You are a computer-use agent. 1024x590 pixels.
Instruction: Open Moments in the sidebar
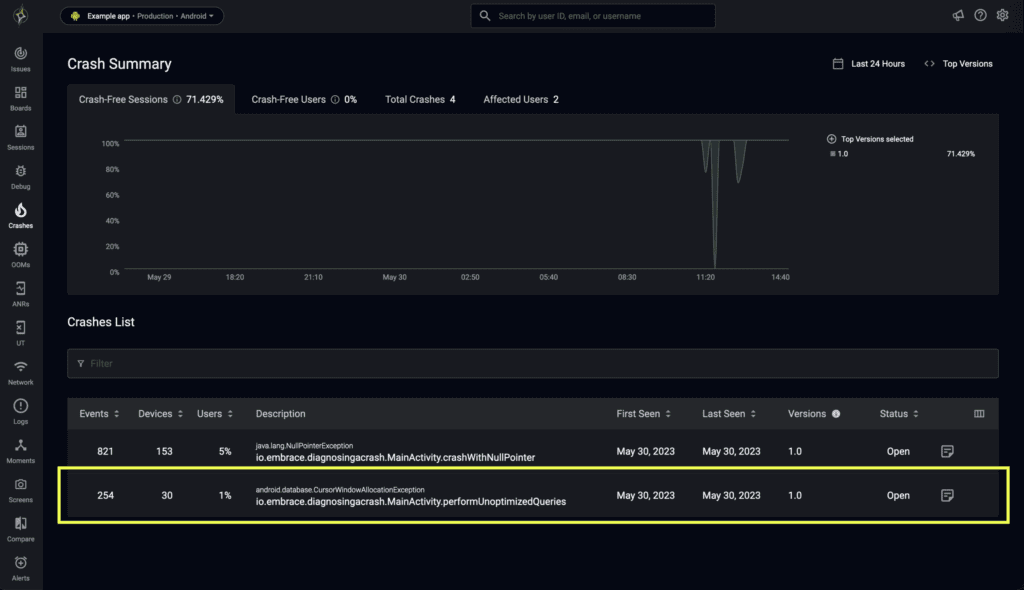(x=20, y=451)
